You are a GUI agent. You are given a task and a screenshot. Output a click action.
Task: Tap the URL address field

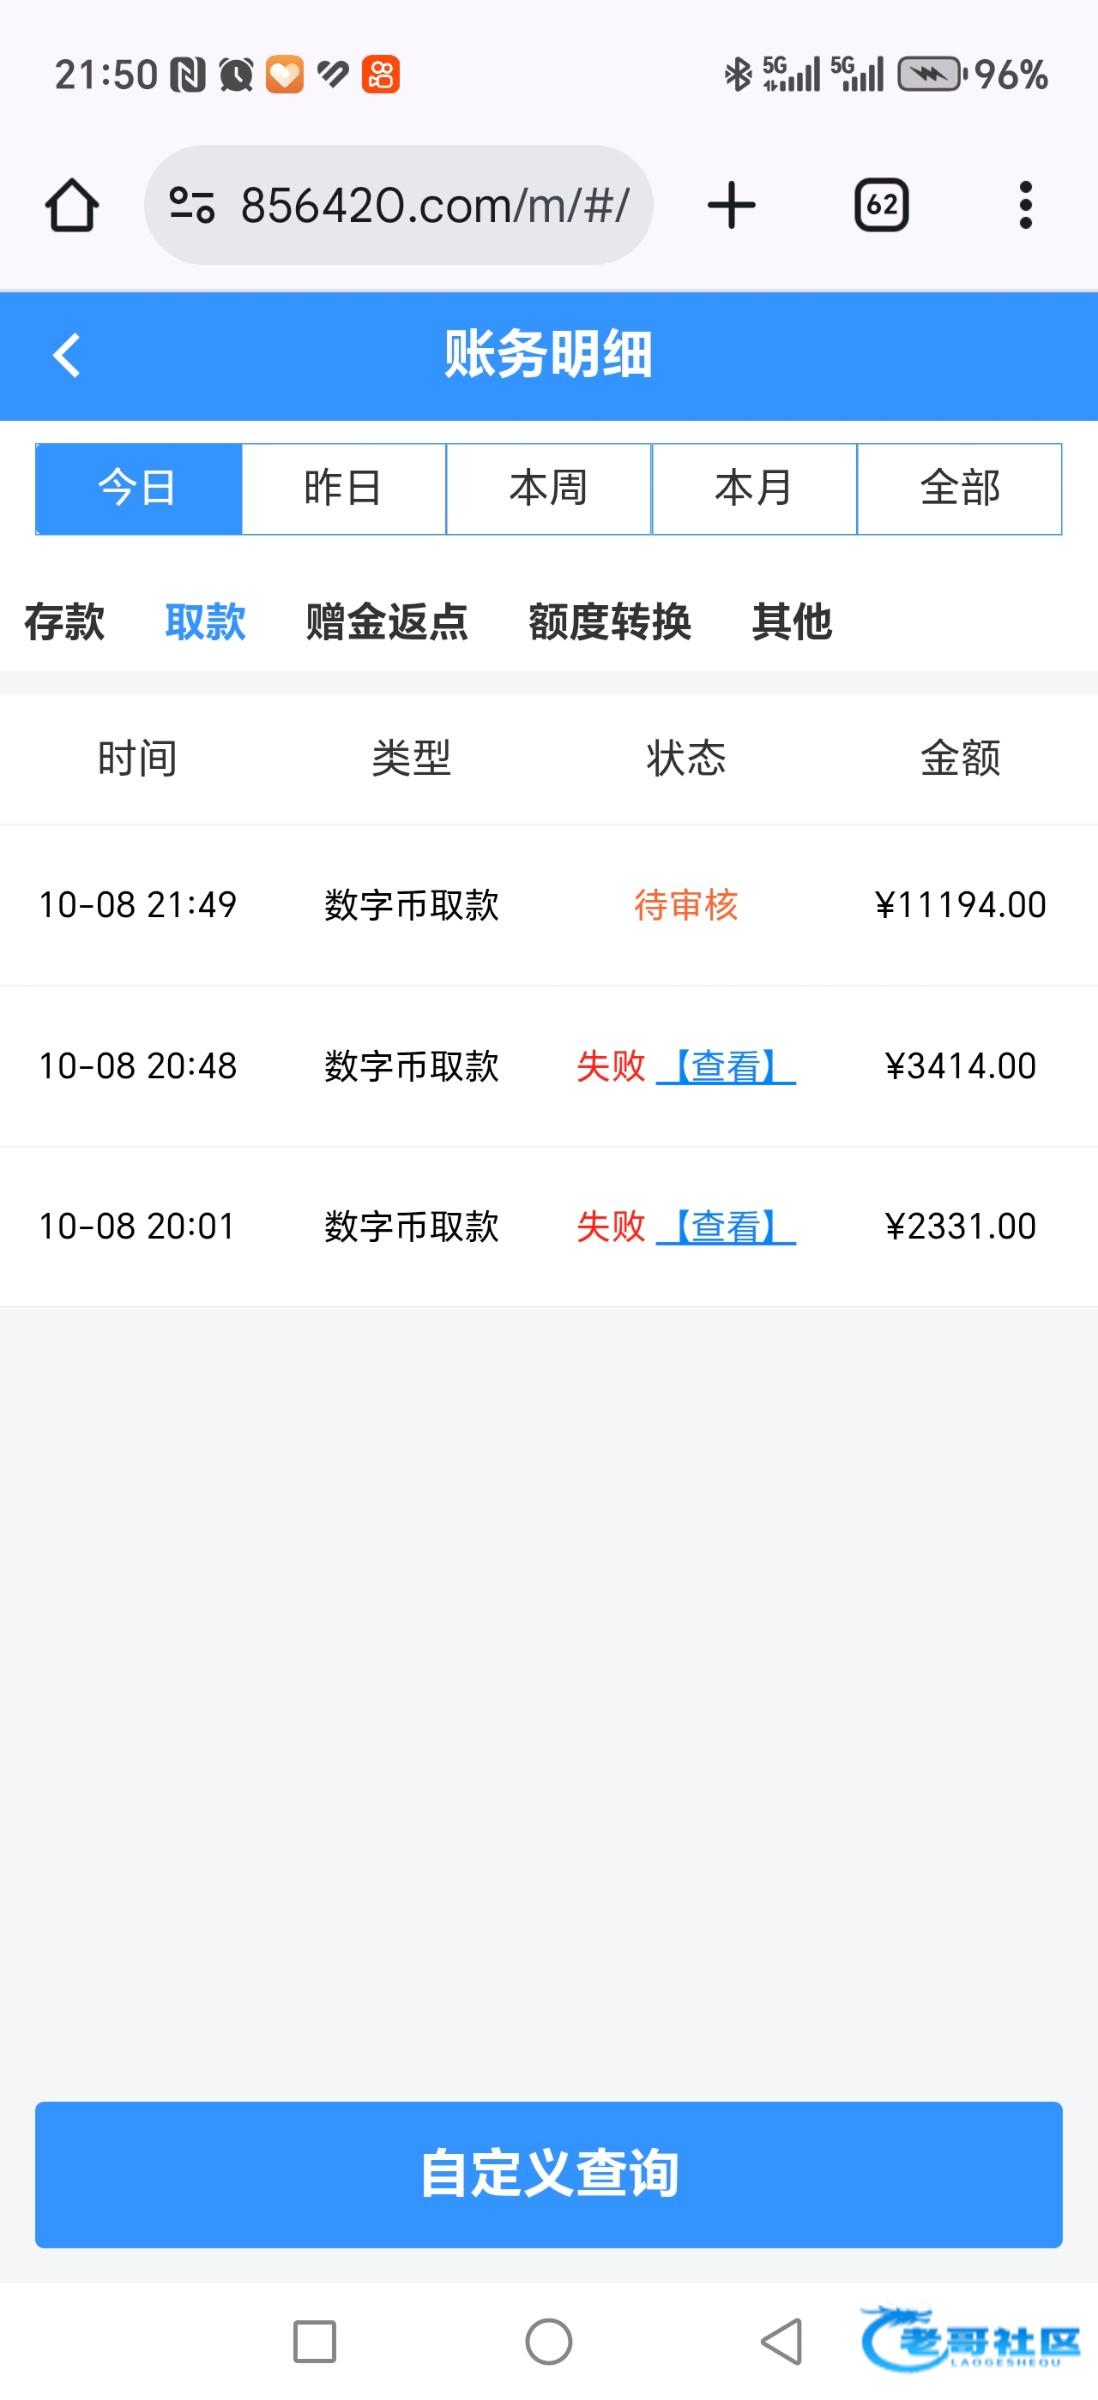point(435,206)
